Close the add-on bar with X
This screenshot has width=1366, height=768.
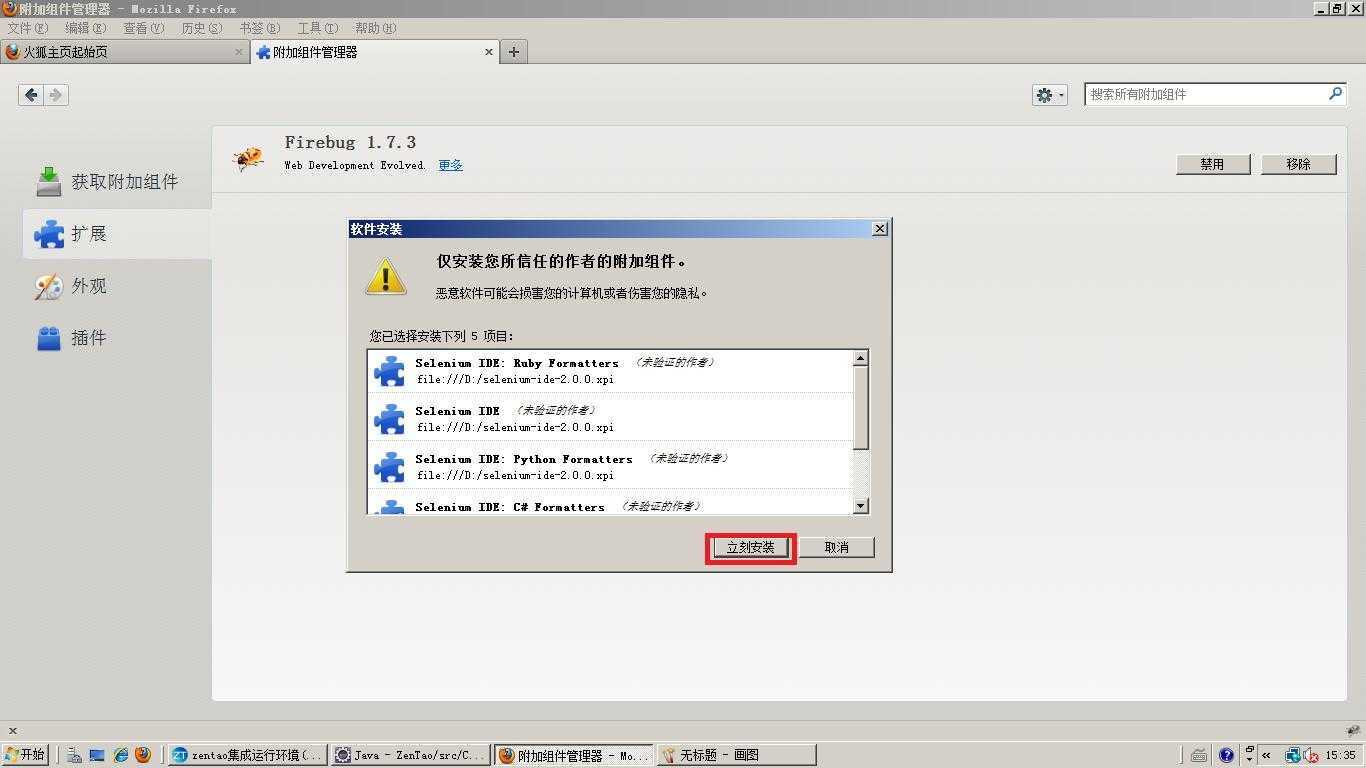(12, 731)
